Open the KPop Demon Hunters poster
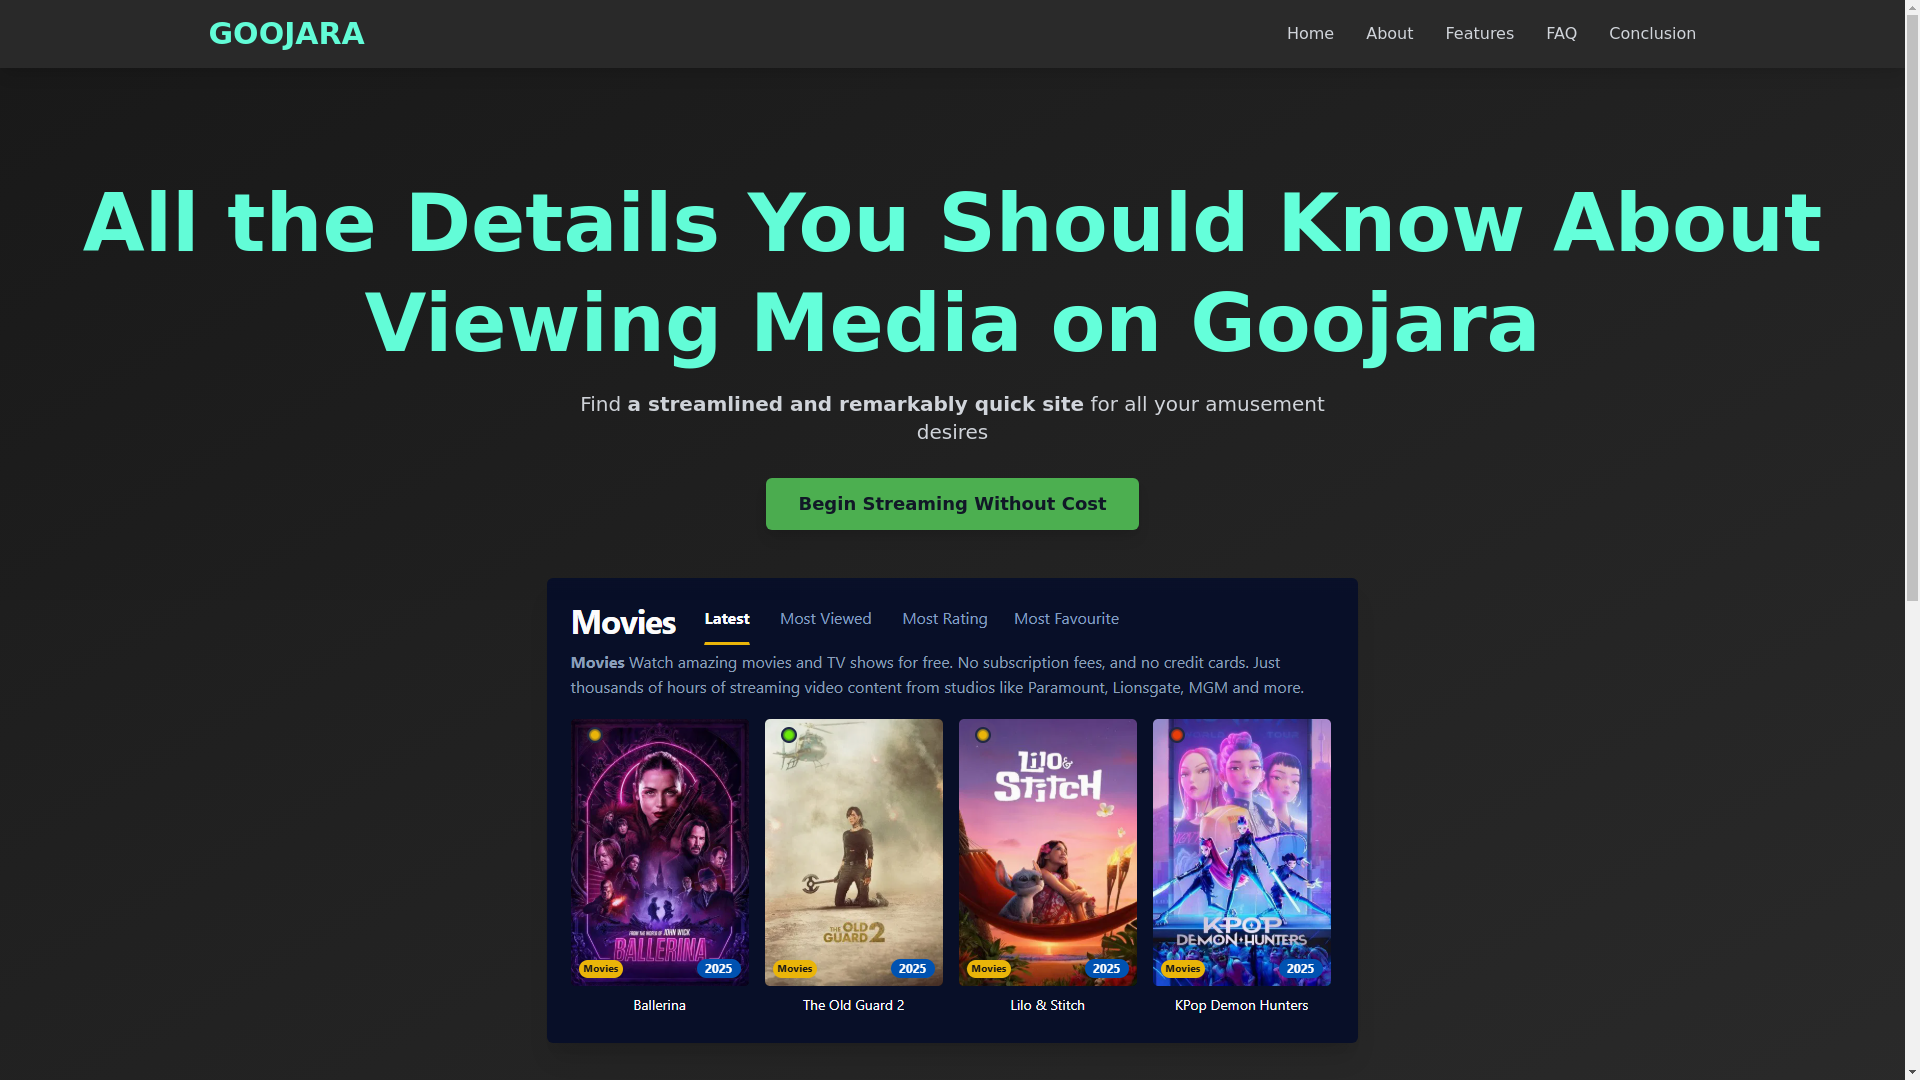The height and width of the screenshot is (1080, 1920). click(1242, 852)
